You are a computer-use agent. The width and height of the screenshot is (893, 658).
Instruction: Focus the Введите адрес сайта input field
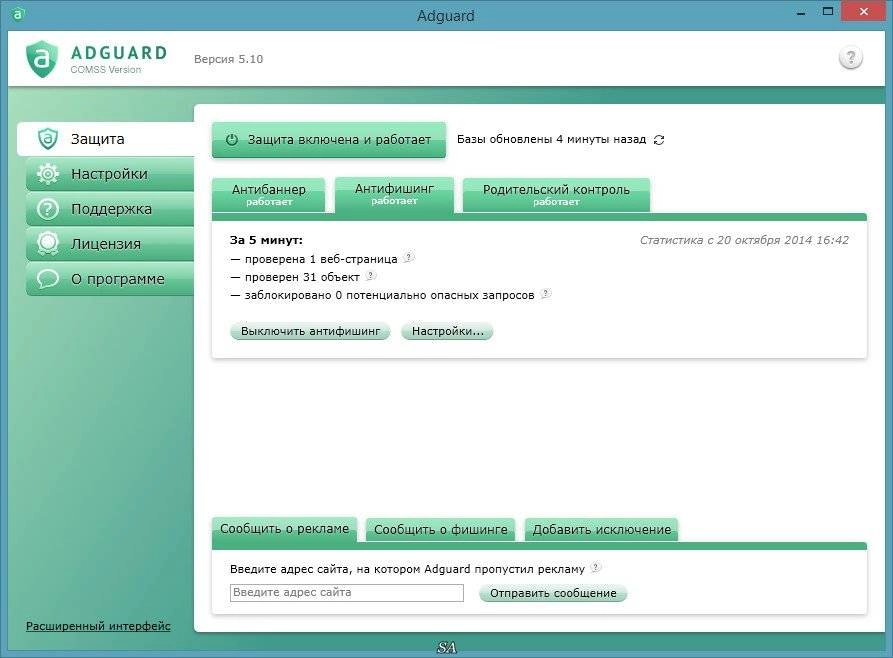[x=347, y=592]
